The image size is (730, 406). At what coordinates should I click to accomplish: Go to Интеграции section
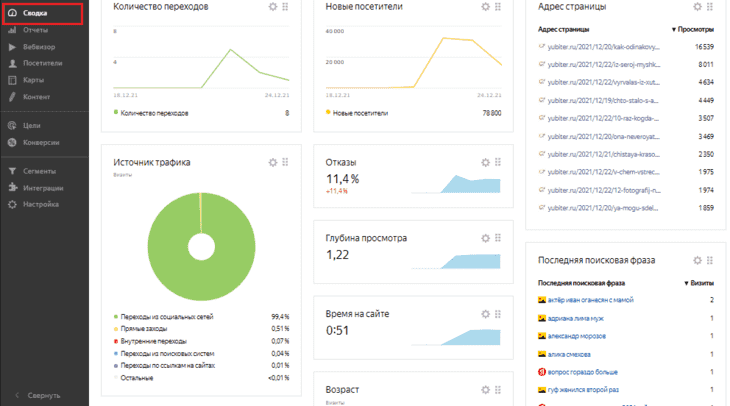[x=42, y=188]
